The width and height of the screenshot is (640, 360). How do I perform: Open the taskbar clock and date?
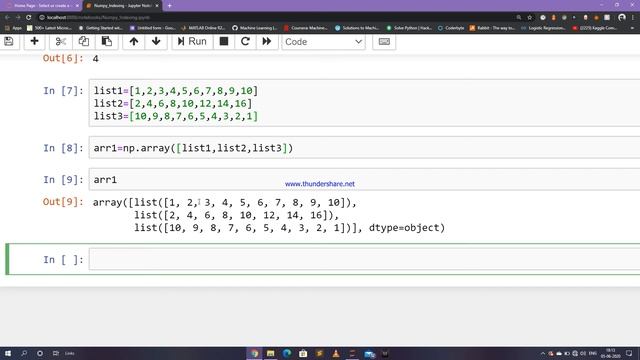[611, 353]
